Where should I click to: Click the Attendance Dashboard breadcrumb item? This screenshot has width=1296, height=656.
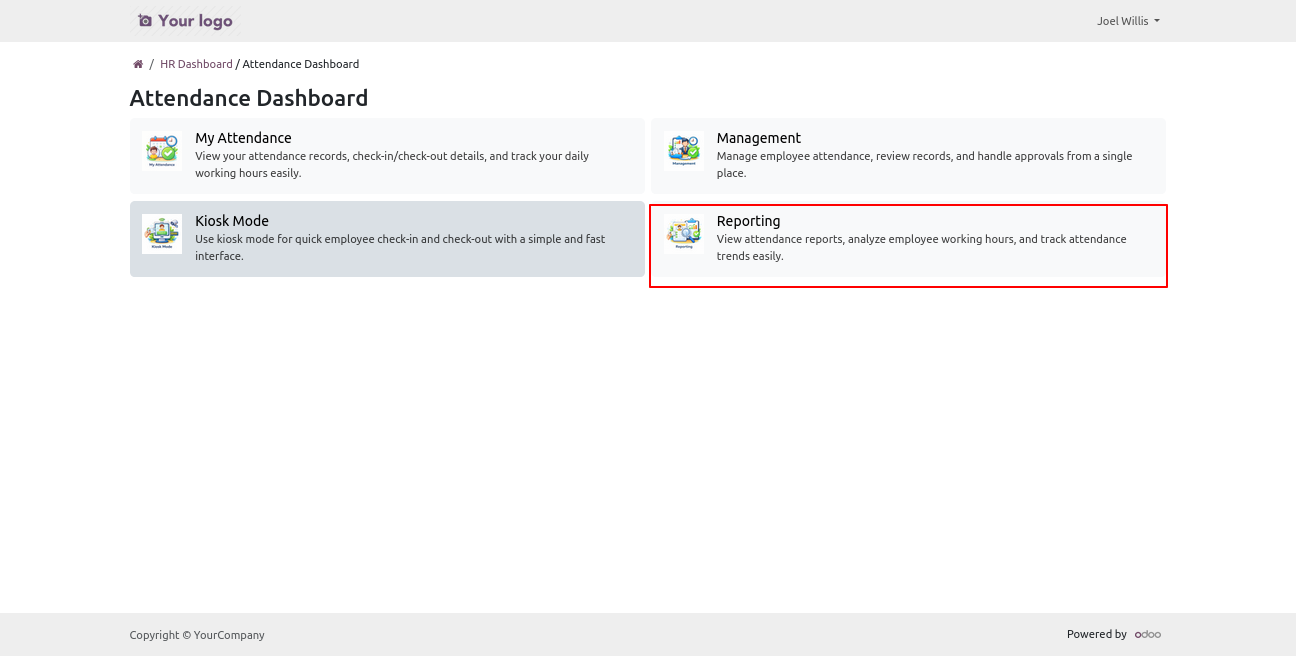tap(300, 64)
